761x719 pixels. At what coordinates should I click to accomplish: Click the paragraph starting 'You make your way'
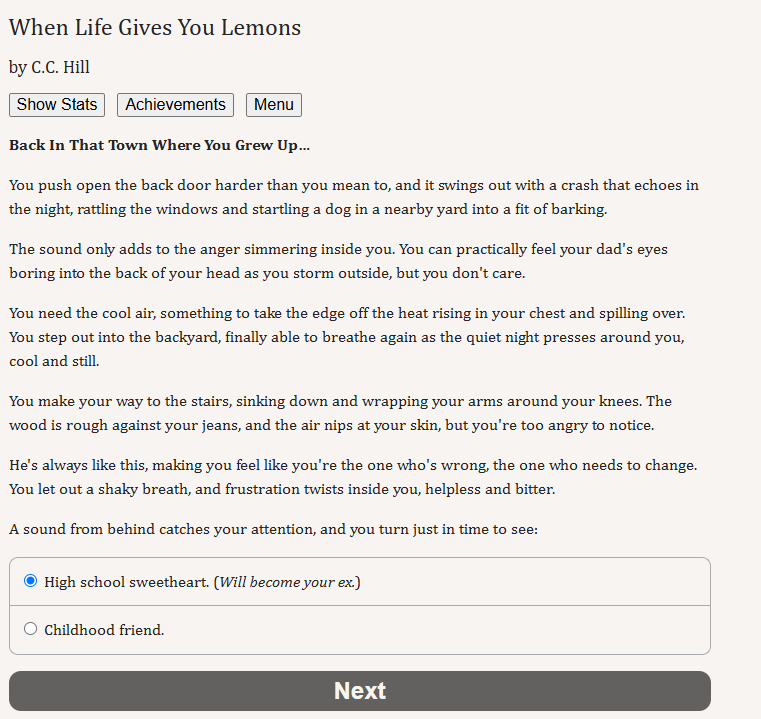tap(340, 413)
